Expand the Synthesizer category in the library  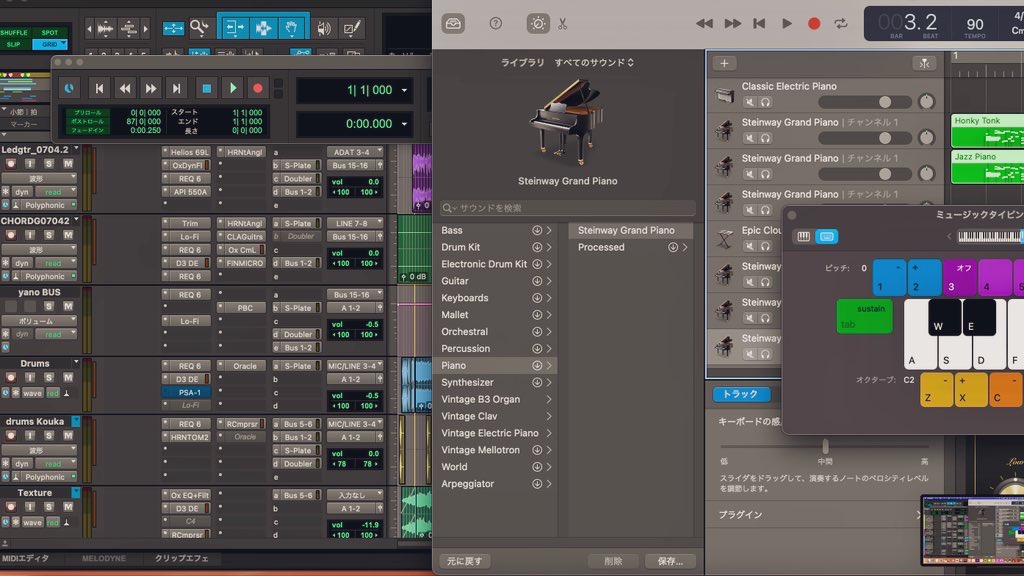pos(548,382)
